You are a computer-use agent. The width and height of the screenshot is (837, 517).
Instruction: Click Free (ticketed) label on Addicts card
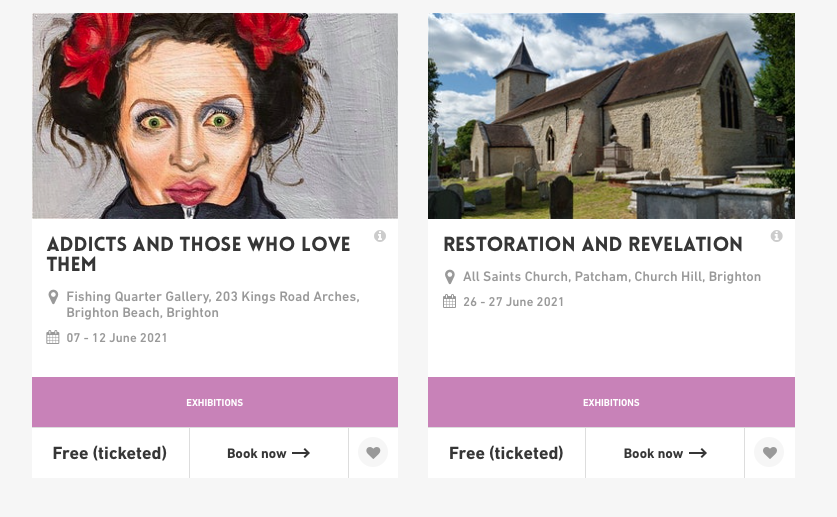110,453
